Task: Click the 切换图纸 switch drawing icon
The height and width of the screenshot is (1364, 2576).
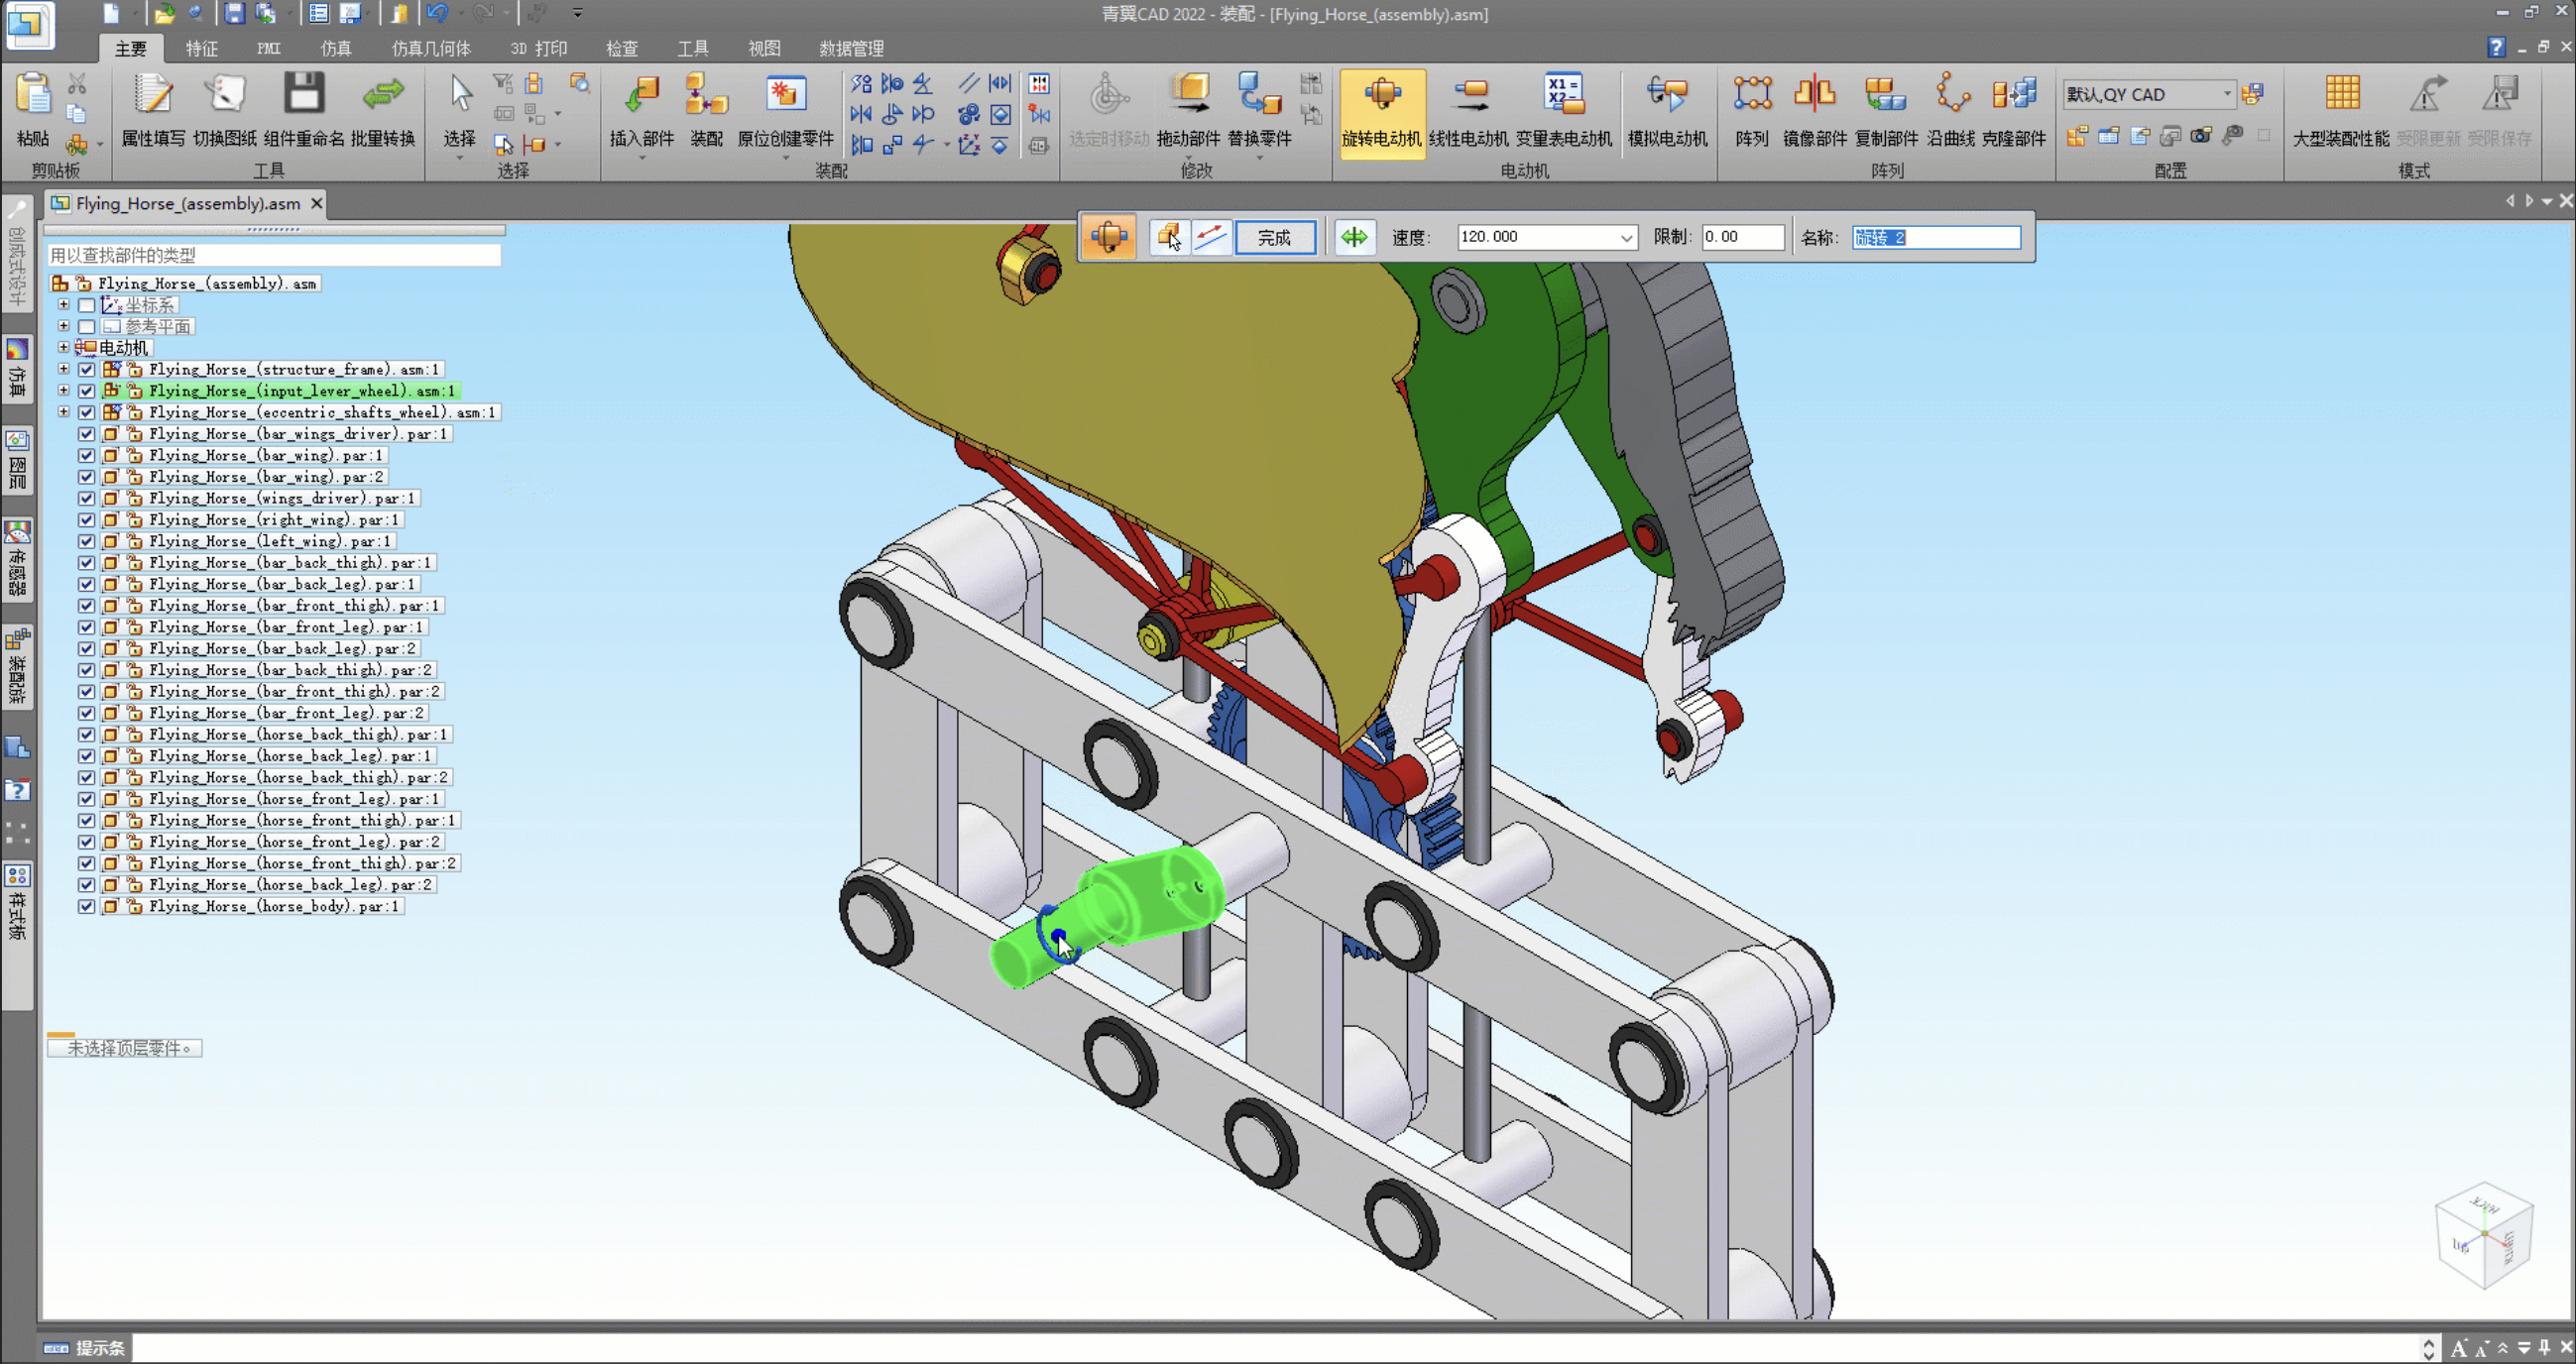Action: (225, 110)
